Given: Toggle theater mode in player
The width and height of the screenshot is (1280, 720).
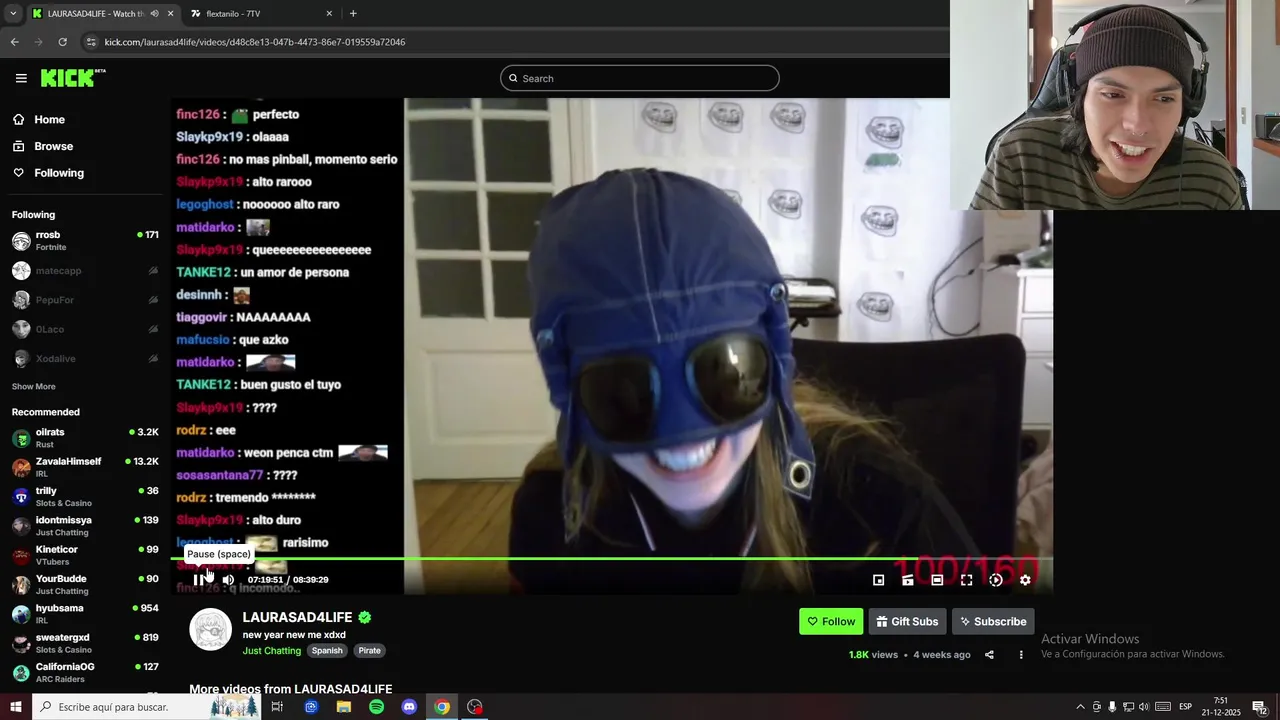Looking at the screenshot, I should [x=937, y=579].
